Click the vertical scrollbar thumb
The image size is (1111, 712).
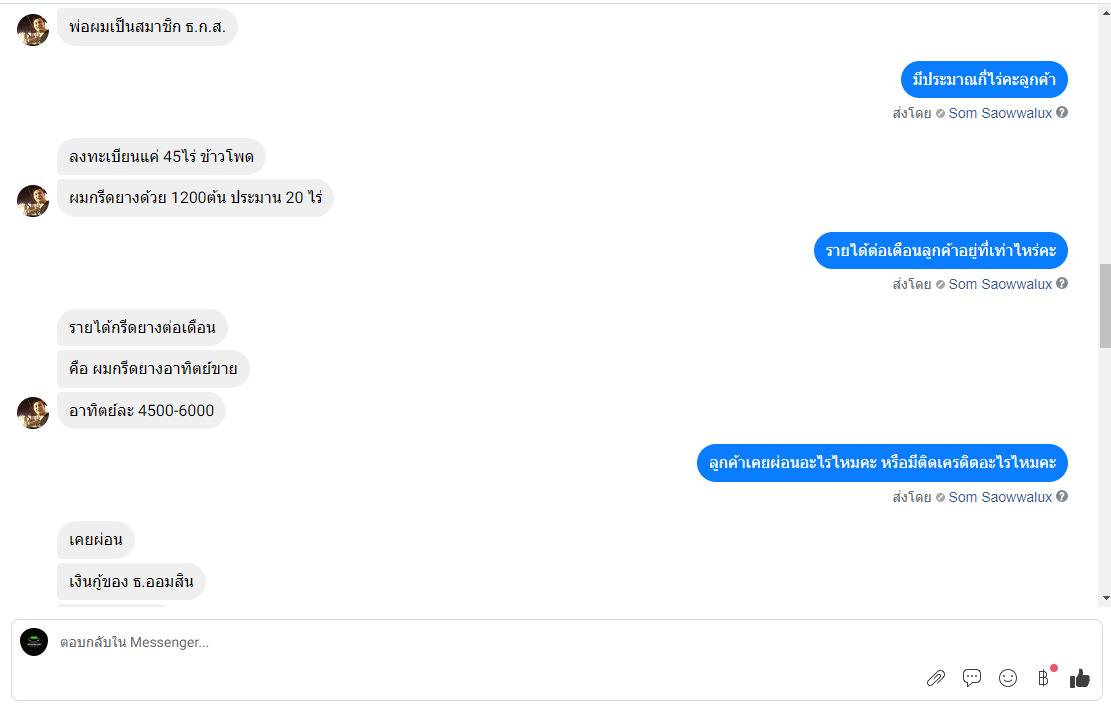tap(1105, 305)
